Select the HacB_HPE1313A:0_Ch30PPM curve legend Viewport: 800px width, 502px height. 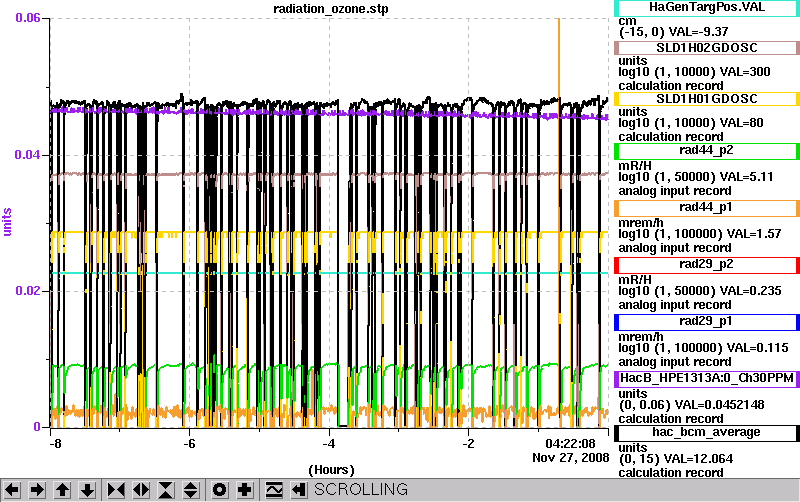click(x=707, y=379)
